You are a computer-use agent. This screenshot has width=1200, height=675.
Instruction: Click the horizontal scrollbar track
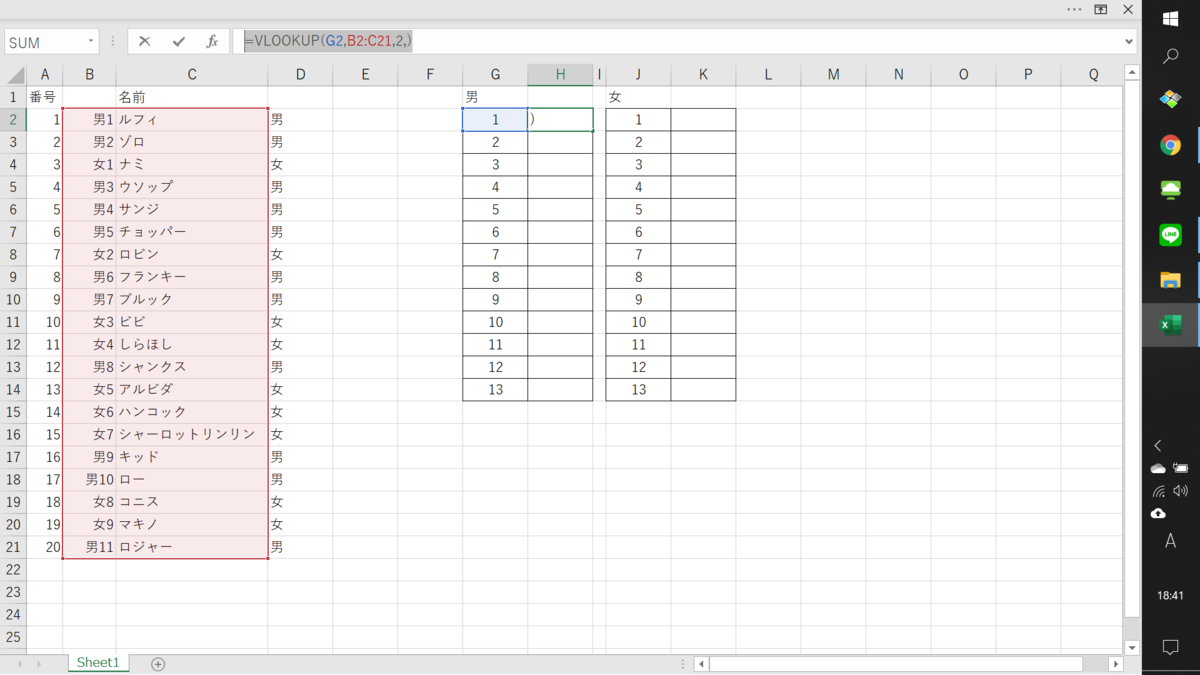(896, 664)
